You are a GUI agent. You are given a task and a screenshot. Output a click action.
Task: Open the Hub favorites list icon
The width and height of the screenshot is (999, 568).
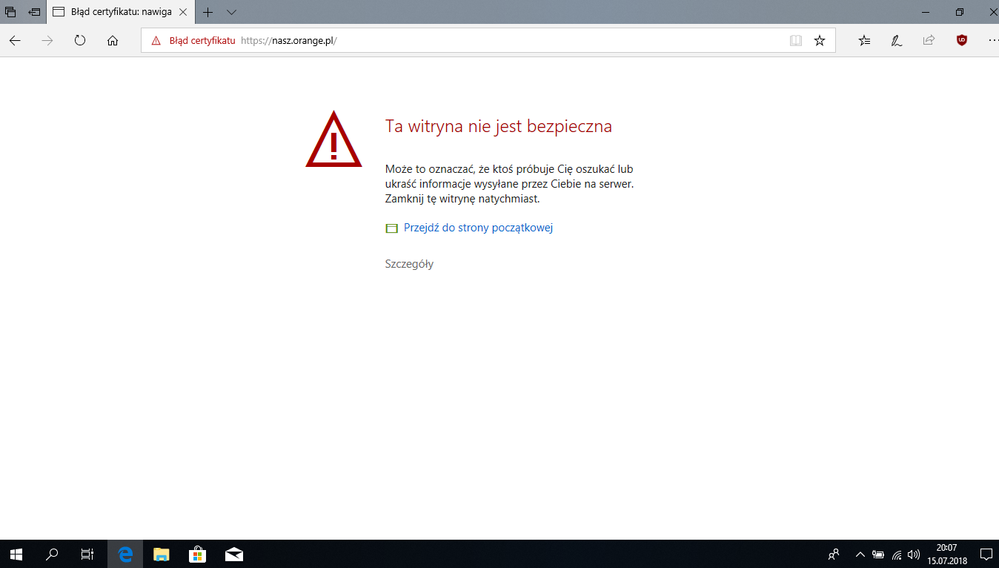[x=864, y=41]
